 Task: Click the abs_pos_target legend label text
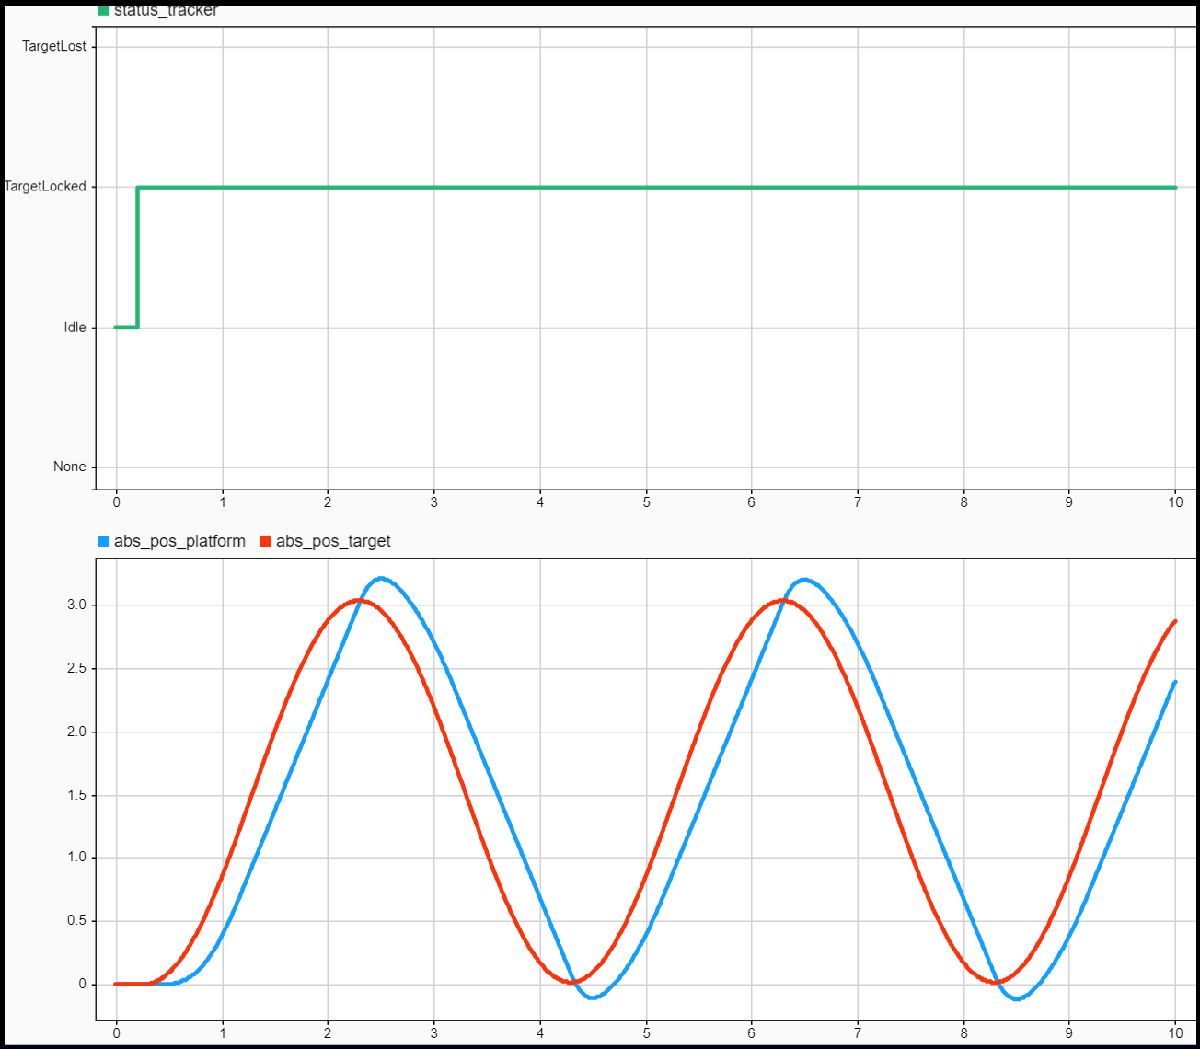[x=335, y=541]
